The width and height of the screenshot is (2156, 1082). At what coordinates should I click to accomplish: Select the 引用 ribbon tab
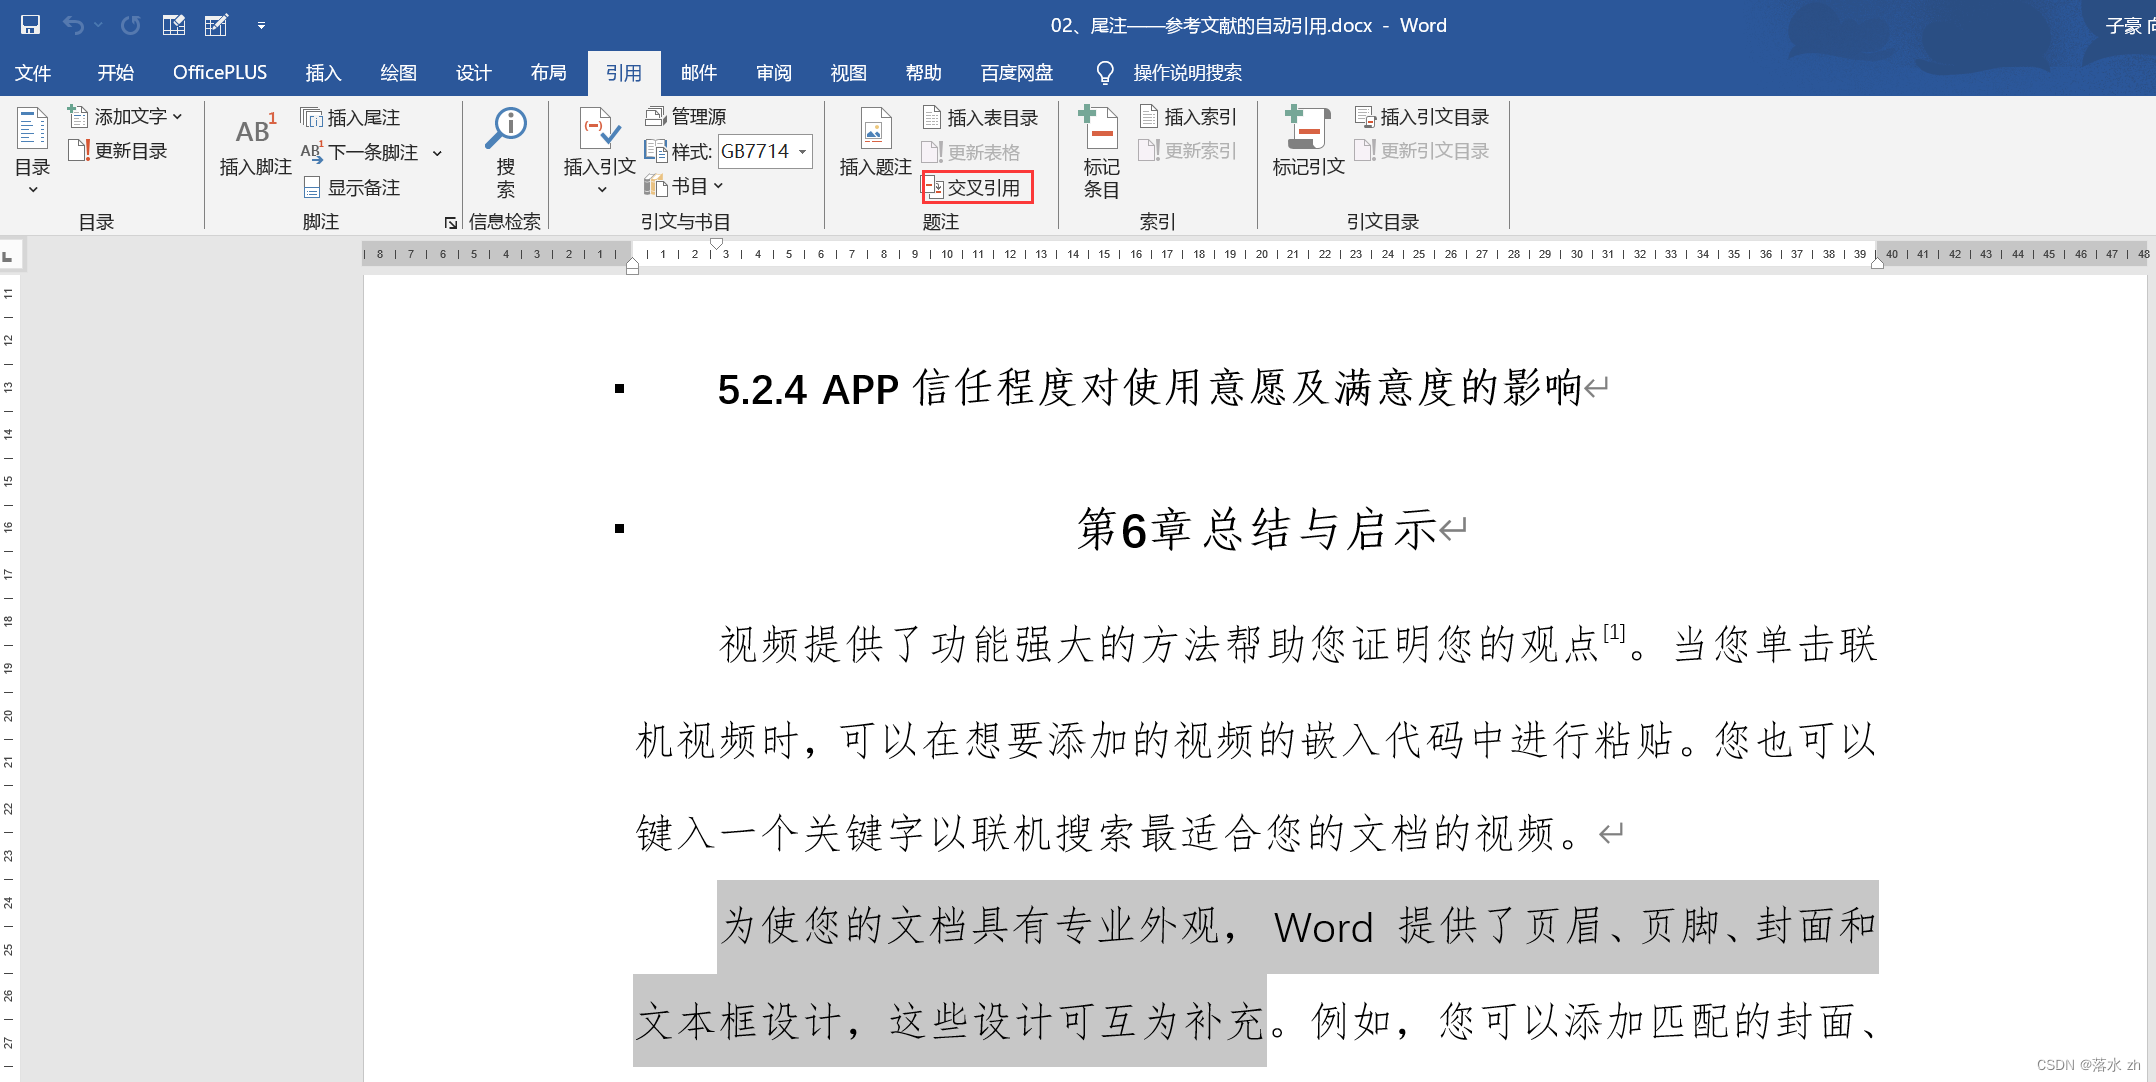(x=623, y=73)
